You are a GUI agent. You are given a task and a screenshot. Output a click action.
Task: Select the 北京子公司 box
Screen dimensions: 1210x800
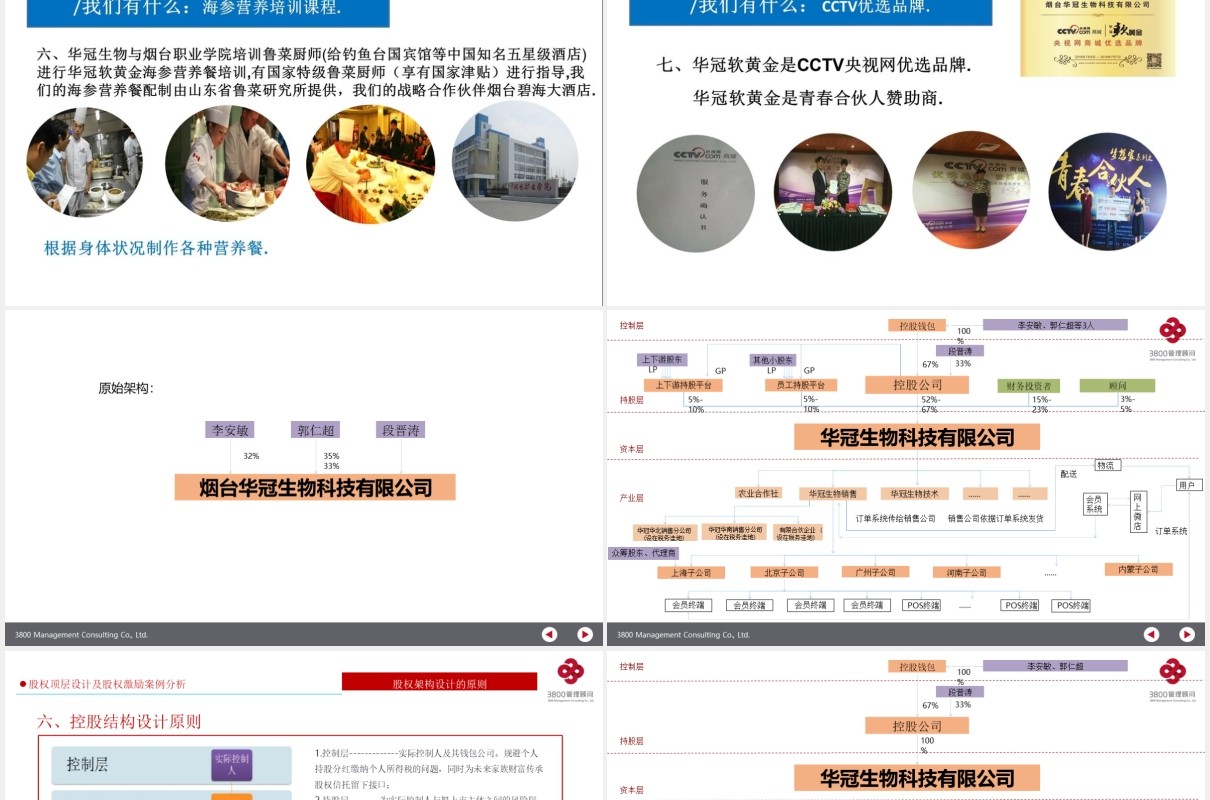pyautogui.click(x=784, y=572)
